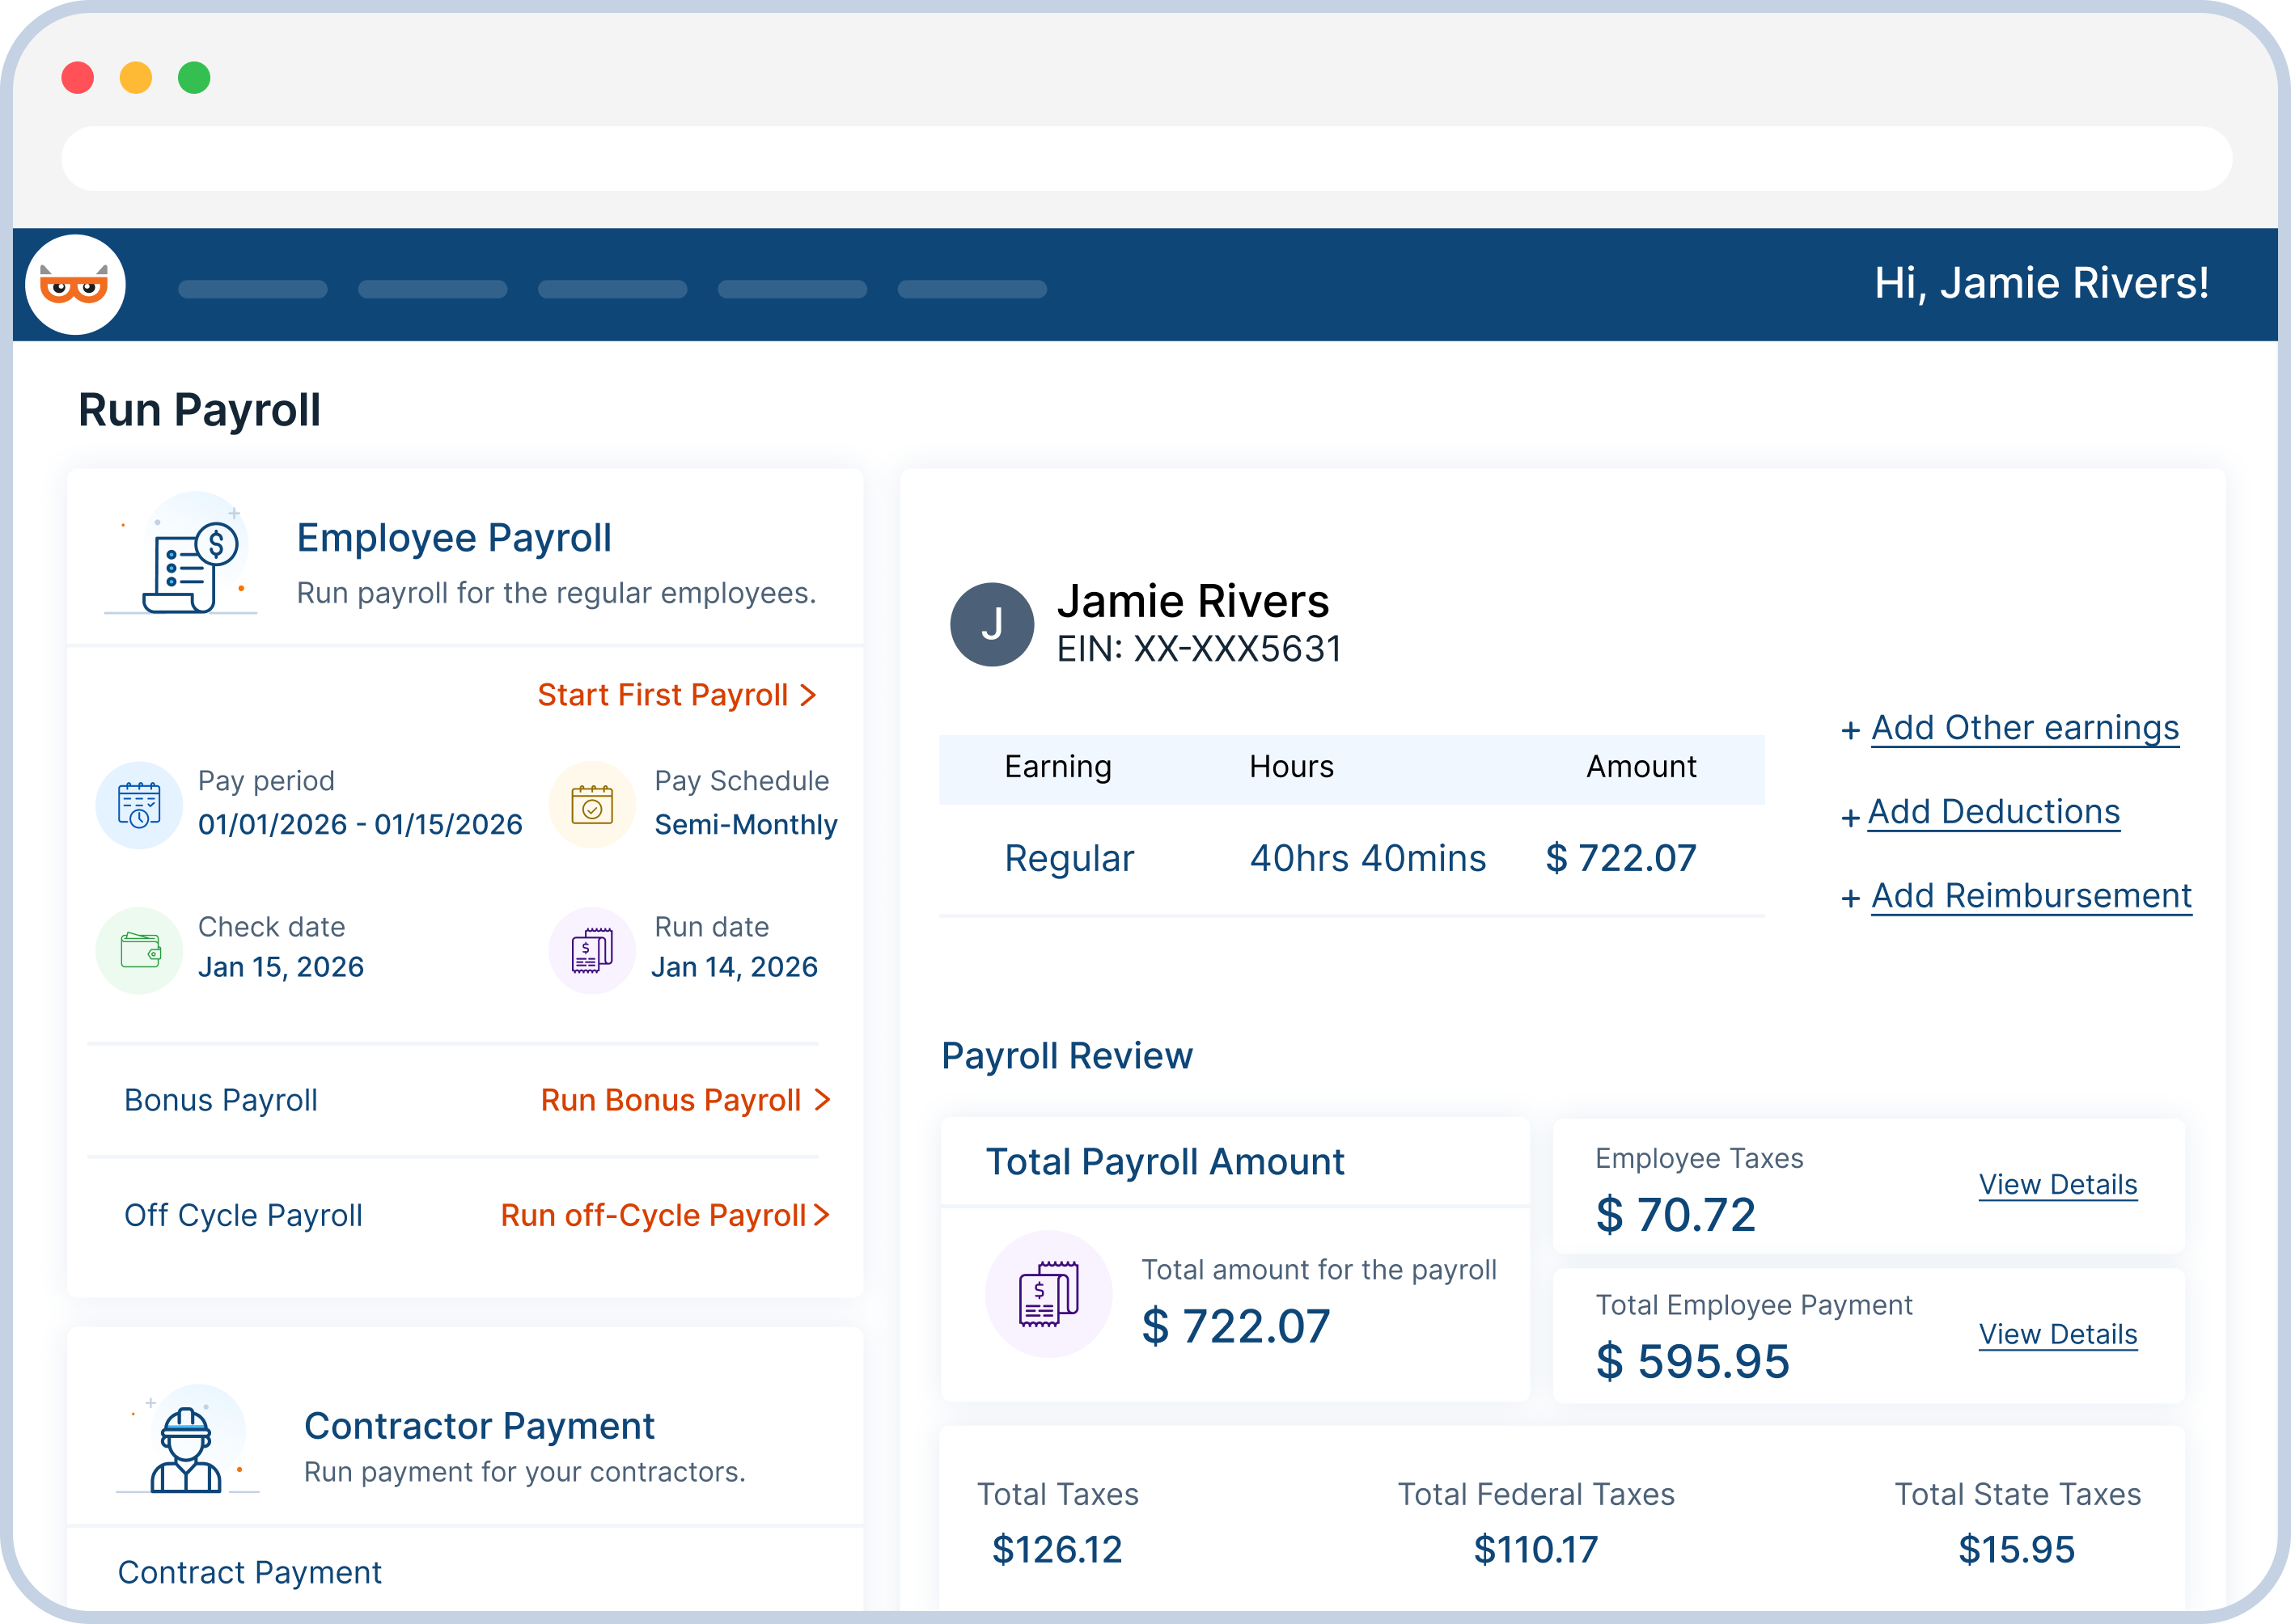This screenshot has height=1624, width=2291.
Task: Click the Pay Schedule calendar icon
Action: point(592,804)
